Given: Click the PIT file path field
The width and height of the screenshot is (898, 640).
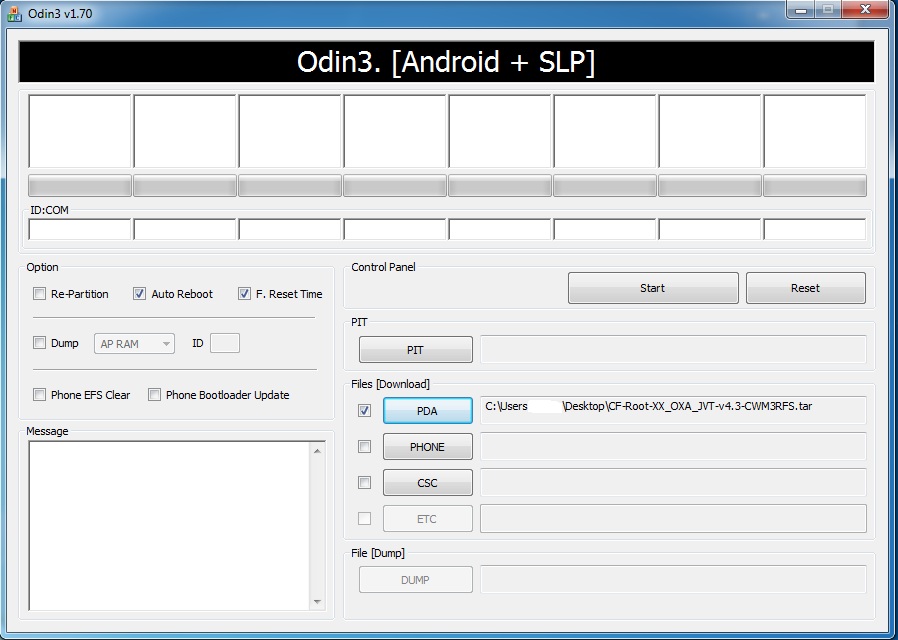Looking at the screenshot, I should pyautogui.click(x=673, y=349).
